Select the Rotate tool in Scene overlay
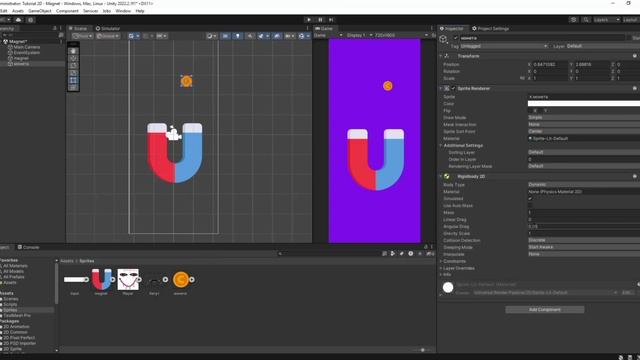 coord(73,66)
